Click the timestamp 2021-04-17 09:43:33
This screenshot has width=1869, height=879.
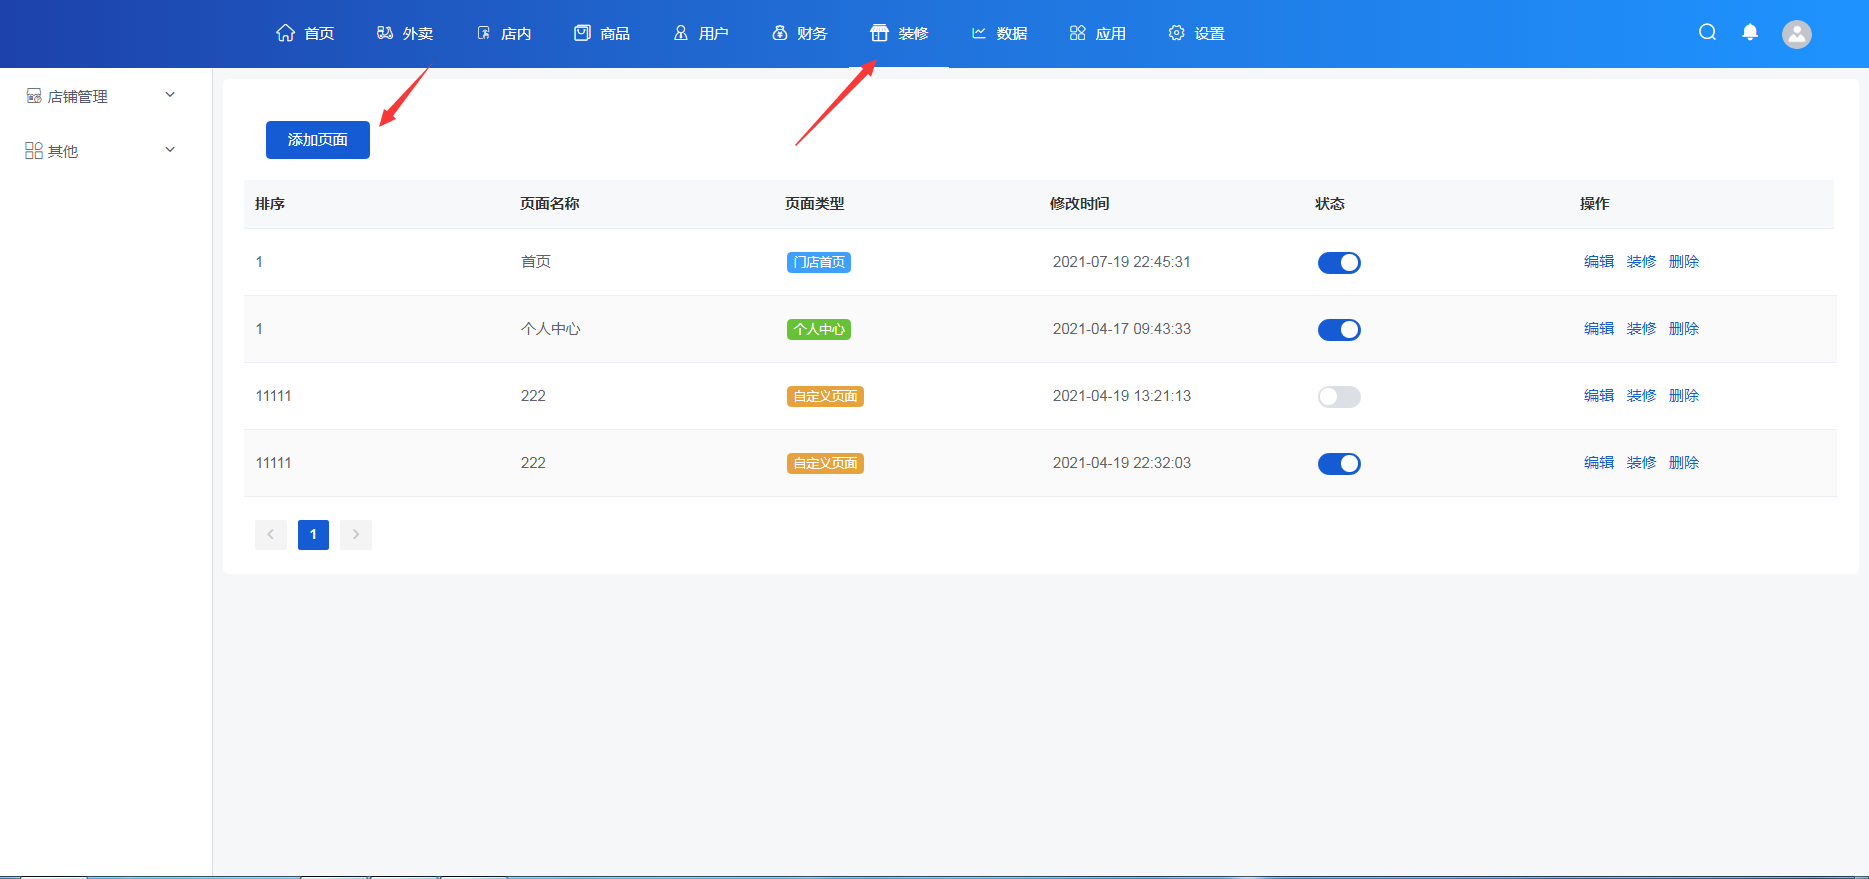(x=1122, y=329)
